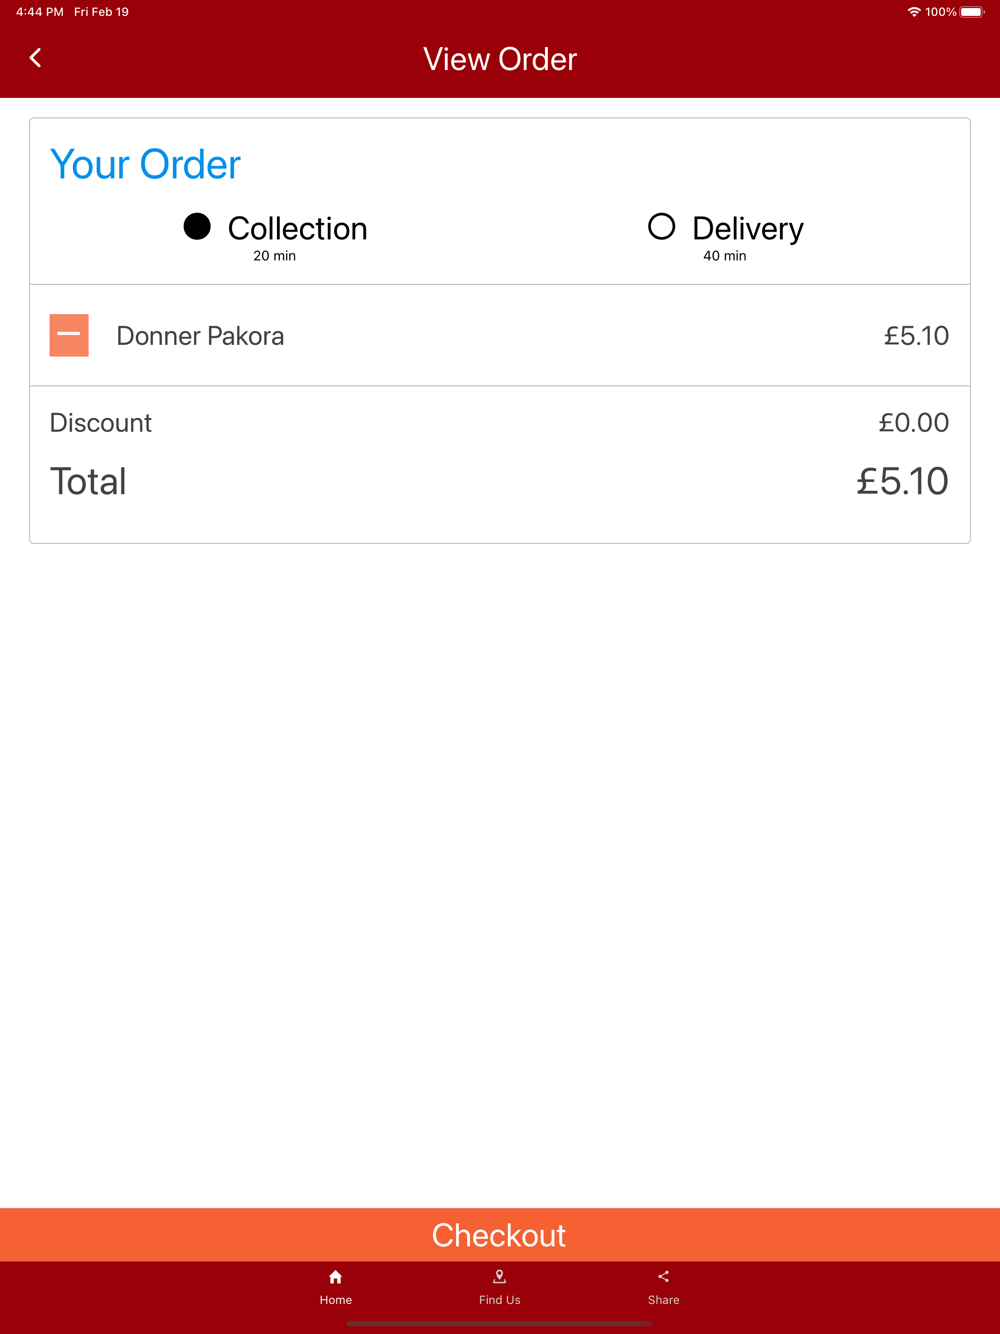Select the Delivery radio button

click(661, 227)
